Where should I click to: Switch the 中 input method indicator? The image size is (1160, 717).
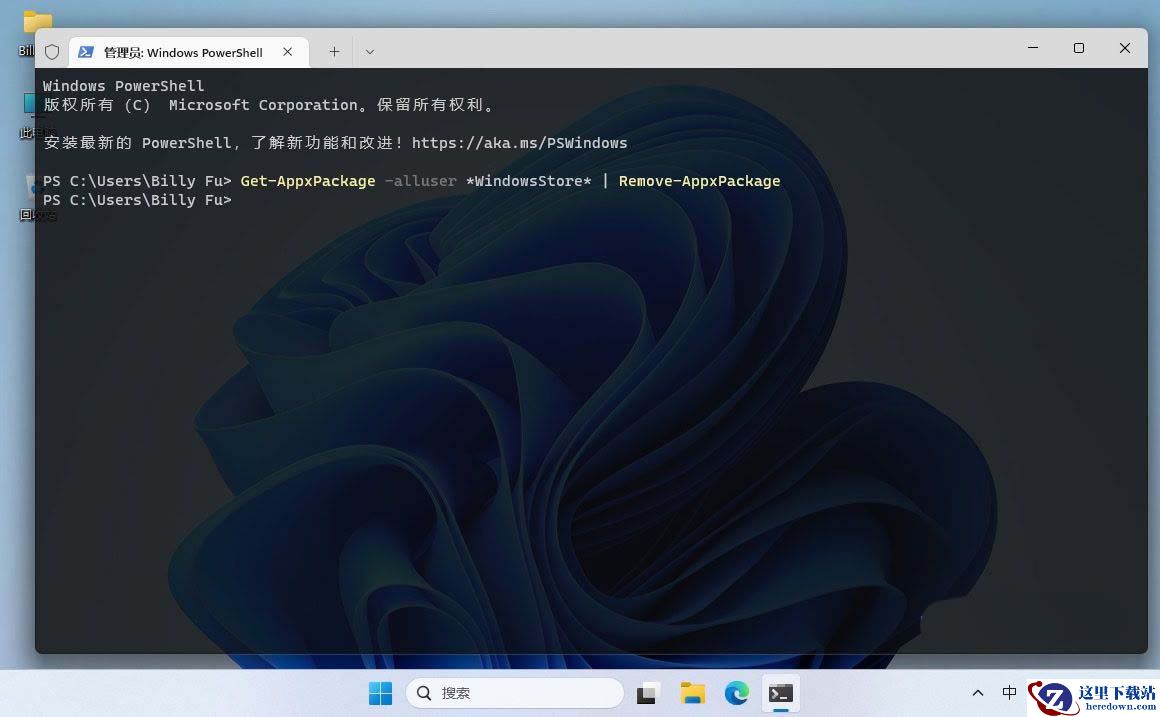click(x=1009, y=693)
